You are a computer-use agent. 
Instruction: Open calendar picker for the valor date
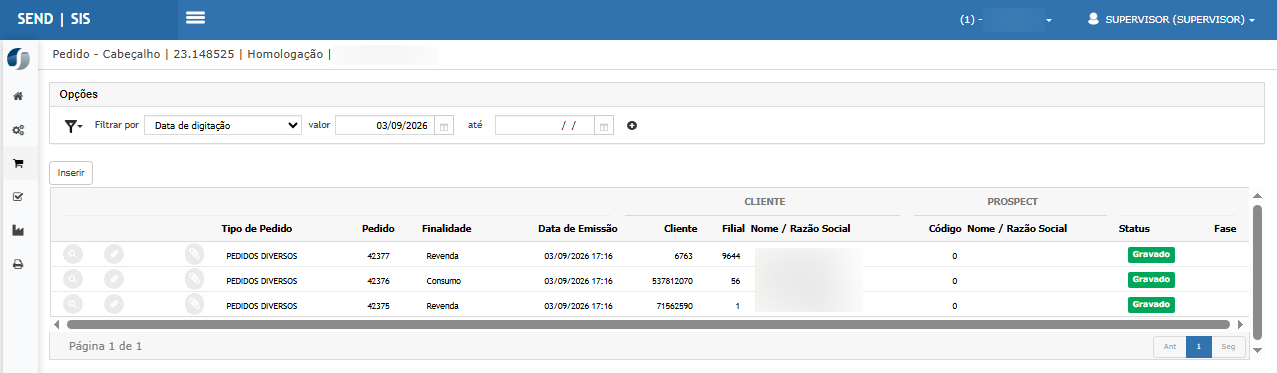tap(445, 126)
